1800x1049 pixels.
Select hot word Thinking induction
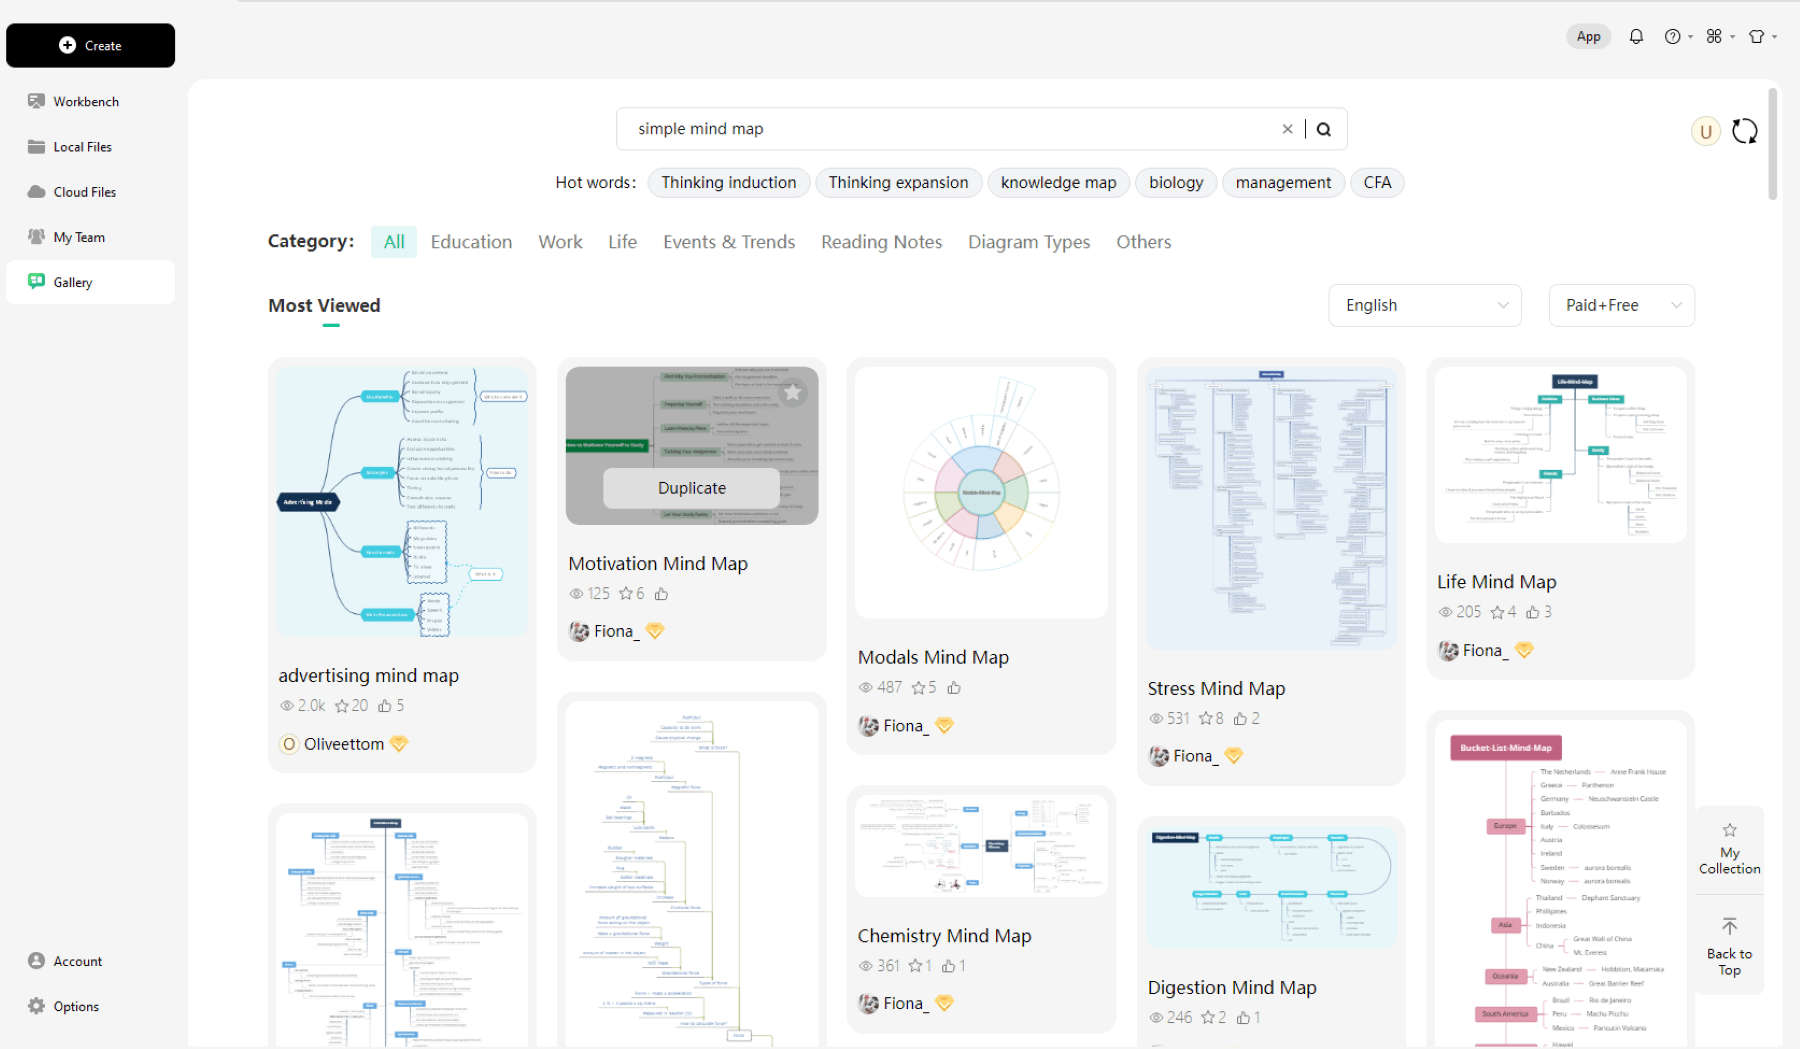tap(729, 182)
